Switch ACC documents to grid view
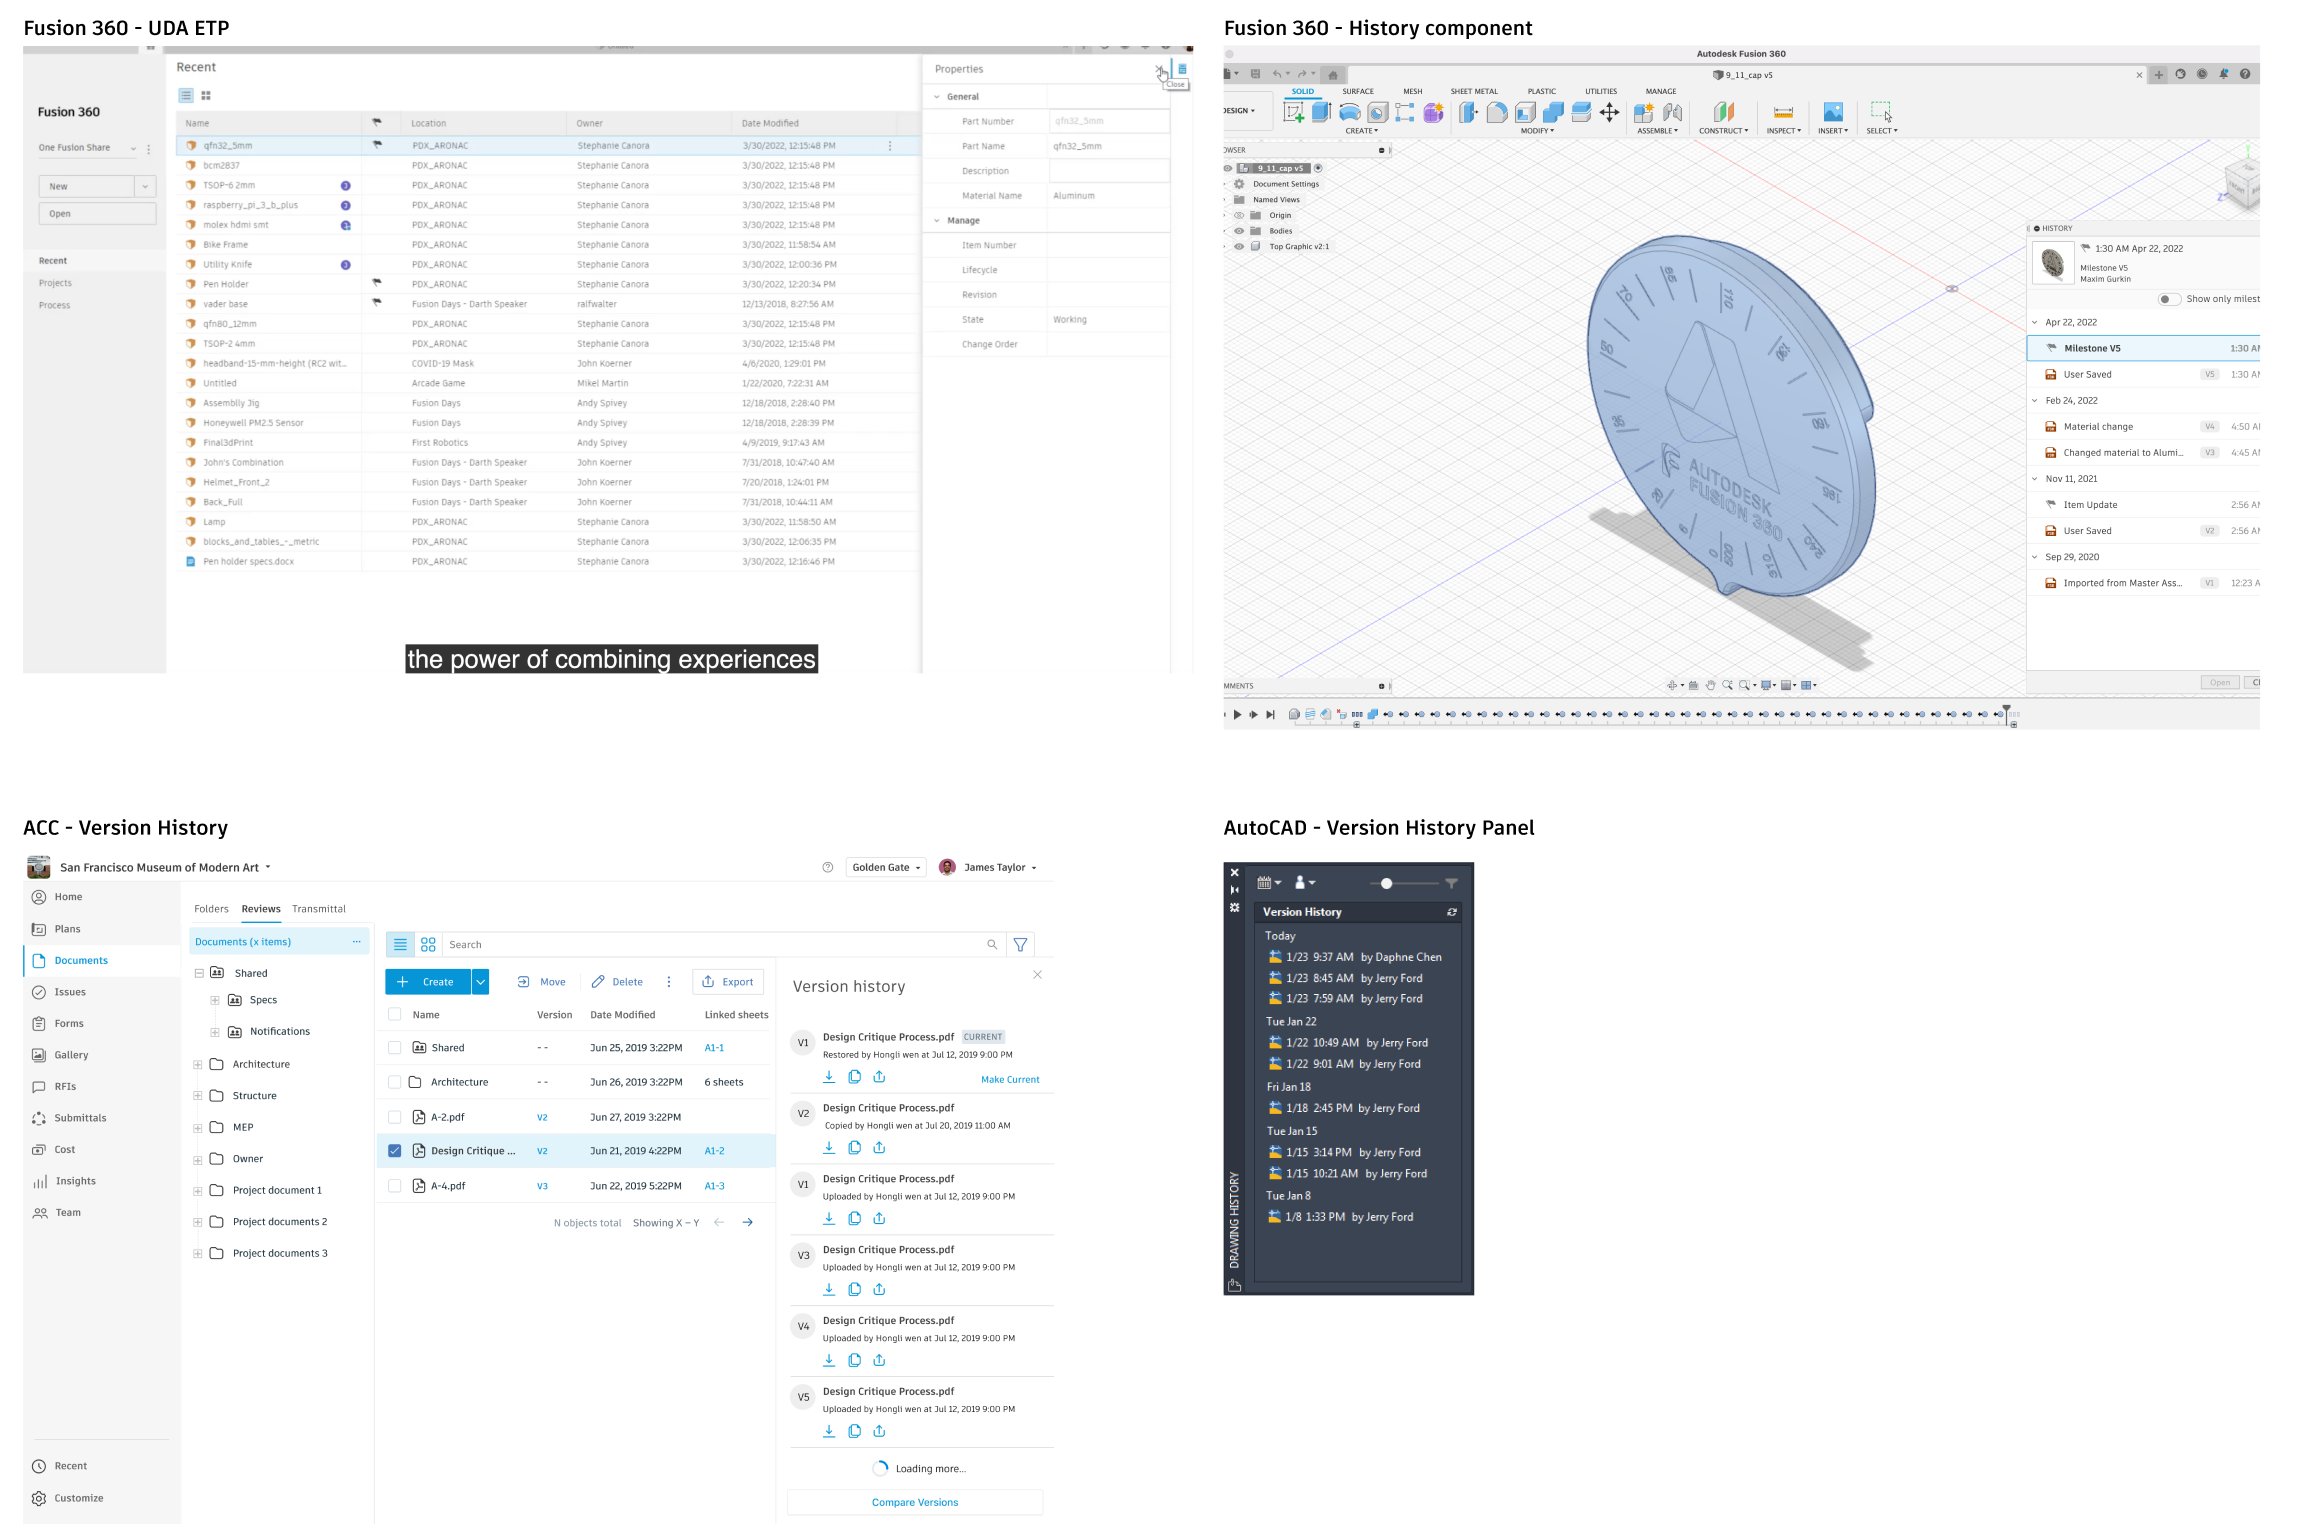 pos(428,944)
